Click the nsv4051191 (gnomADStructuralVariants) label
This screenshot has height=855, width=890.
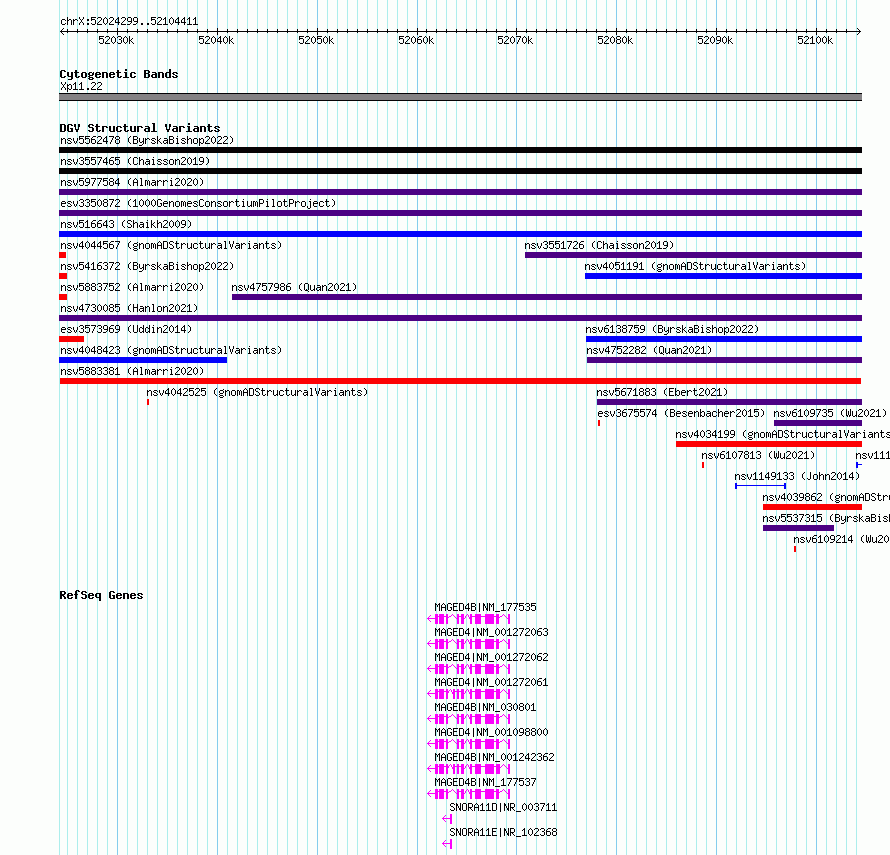(695, 266)
